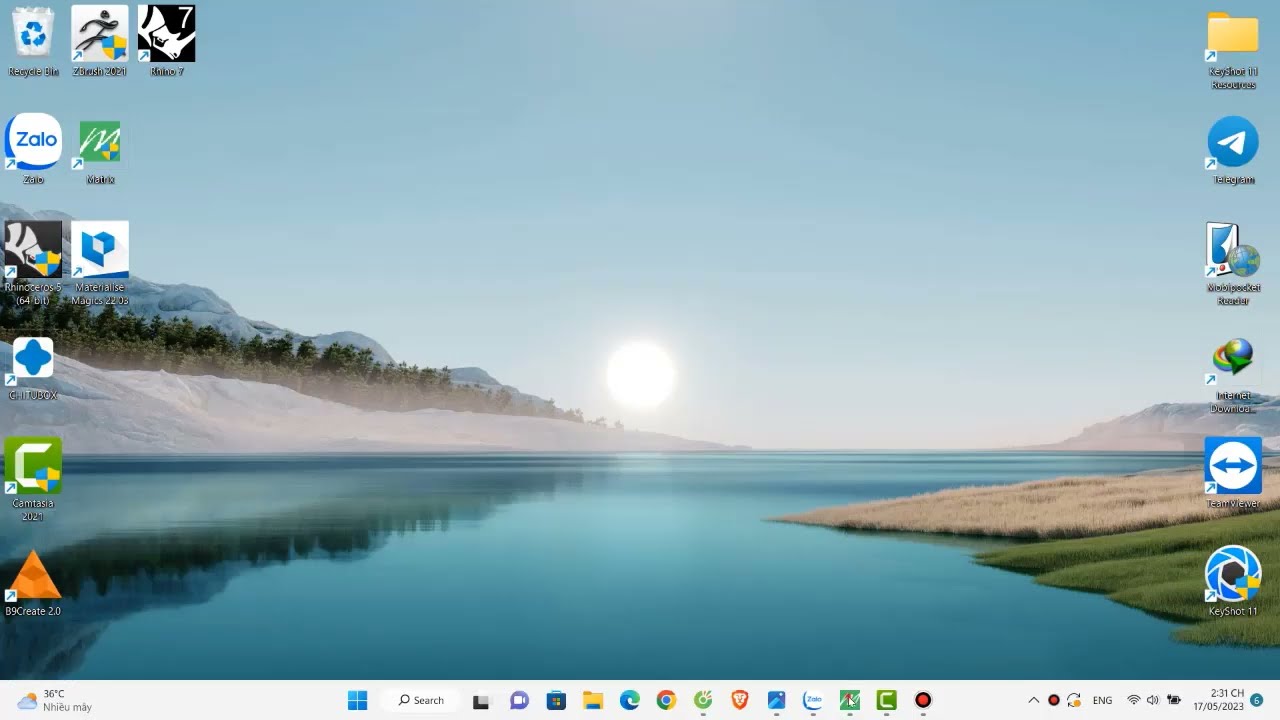Open the Coc Coc browser taskbar icon

pyautogui.click(x=703, y=700)
